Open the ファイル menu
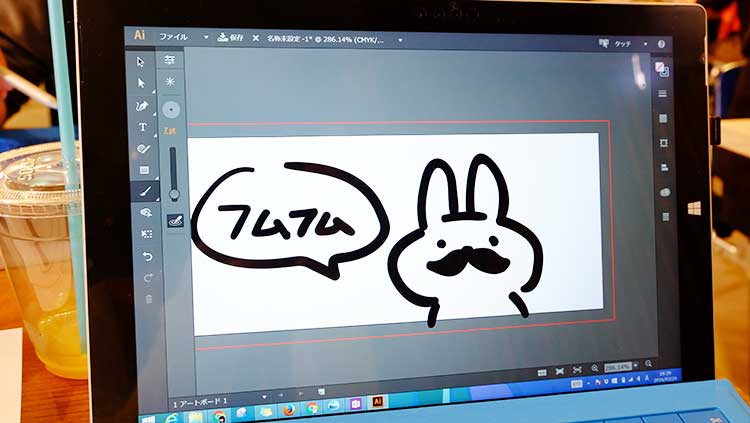 [173, 36]
